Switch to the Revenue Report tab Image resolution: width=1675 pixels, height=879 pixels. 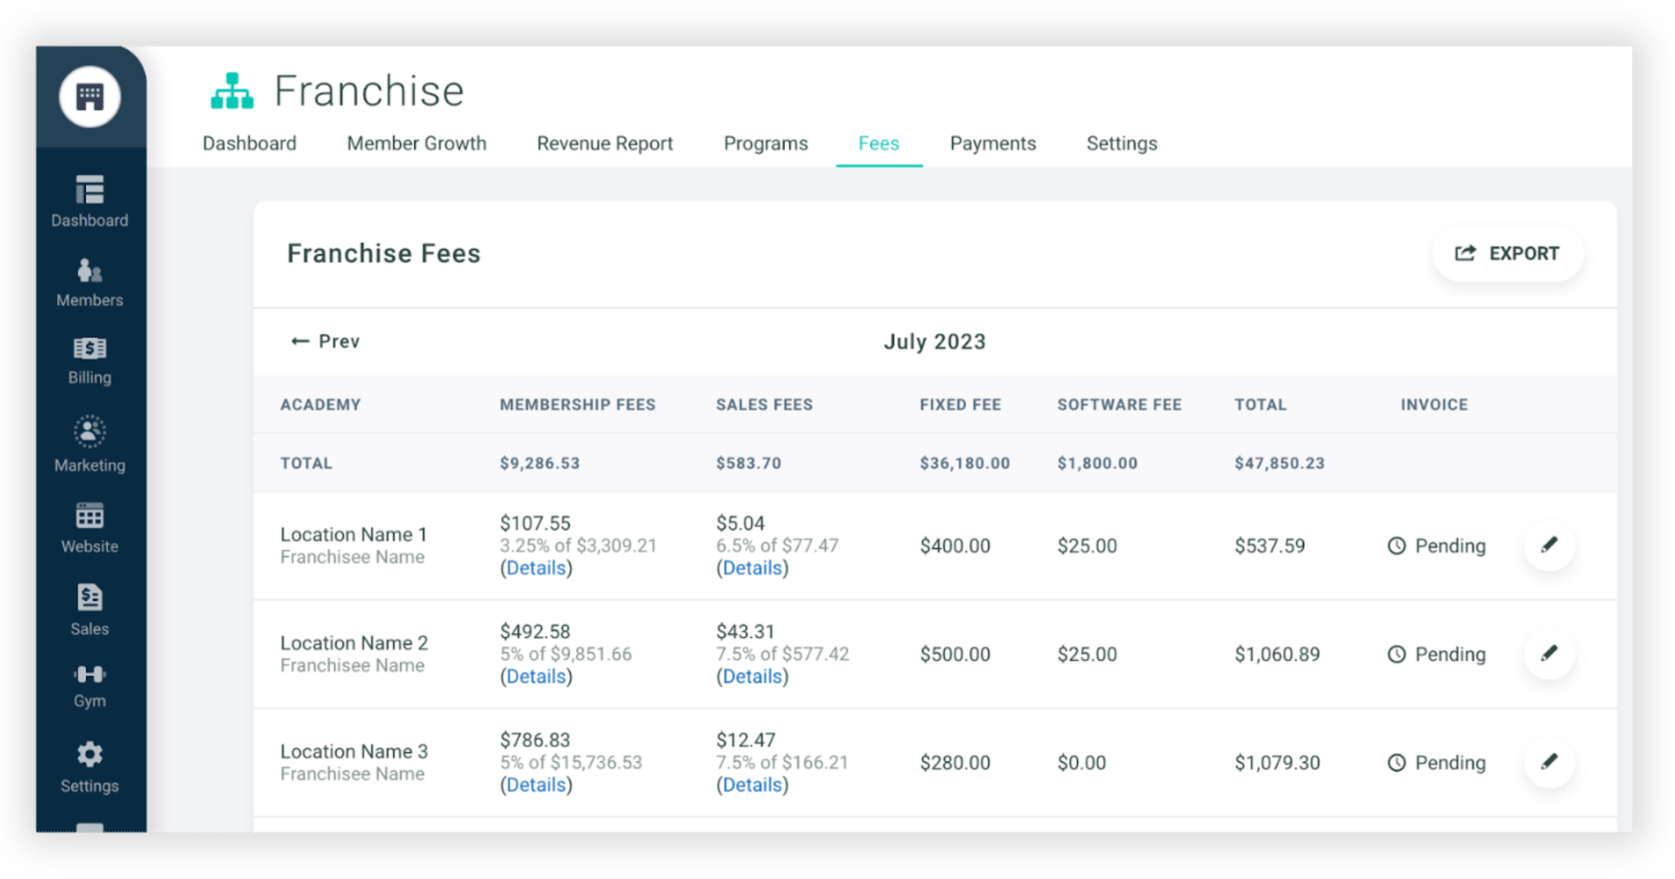point(605,143)
